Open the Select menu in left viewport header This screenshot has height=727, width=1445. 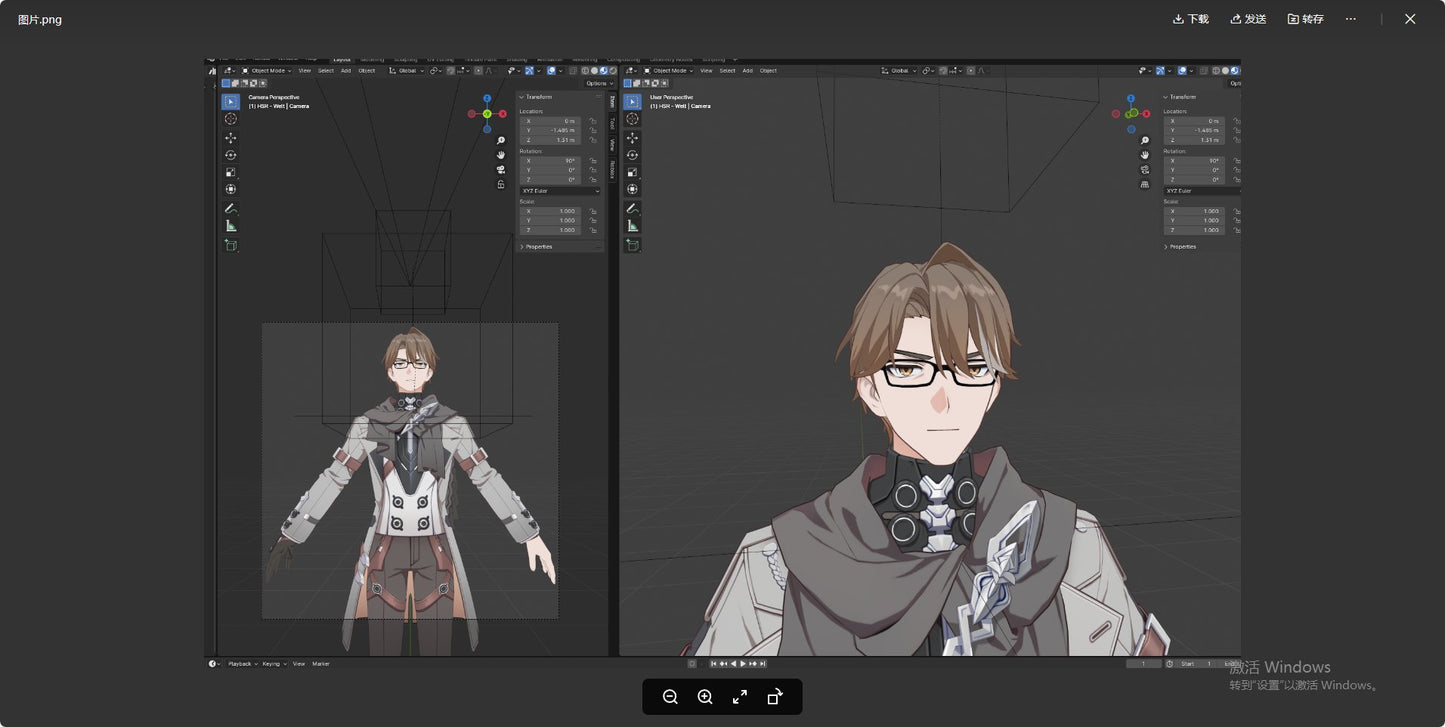point(326,71)
